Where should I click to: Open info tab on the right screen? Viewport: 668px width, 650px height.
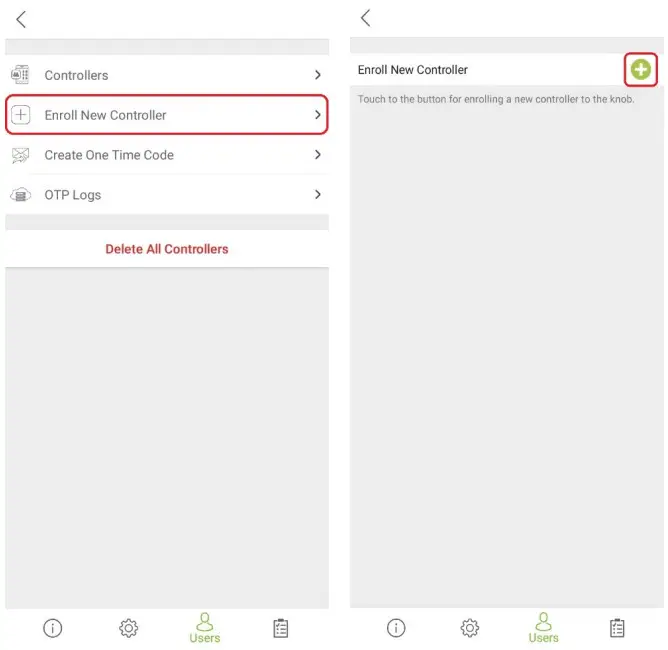click(396, 627)
